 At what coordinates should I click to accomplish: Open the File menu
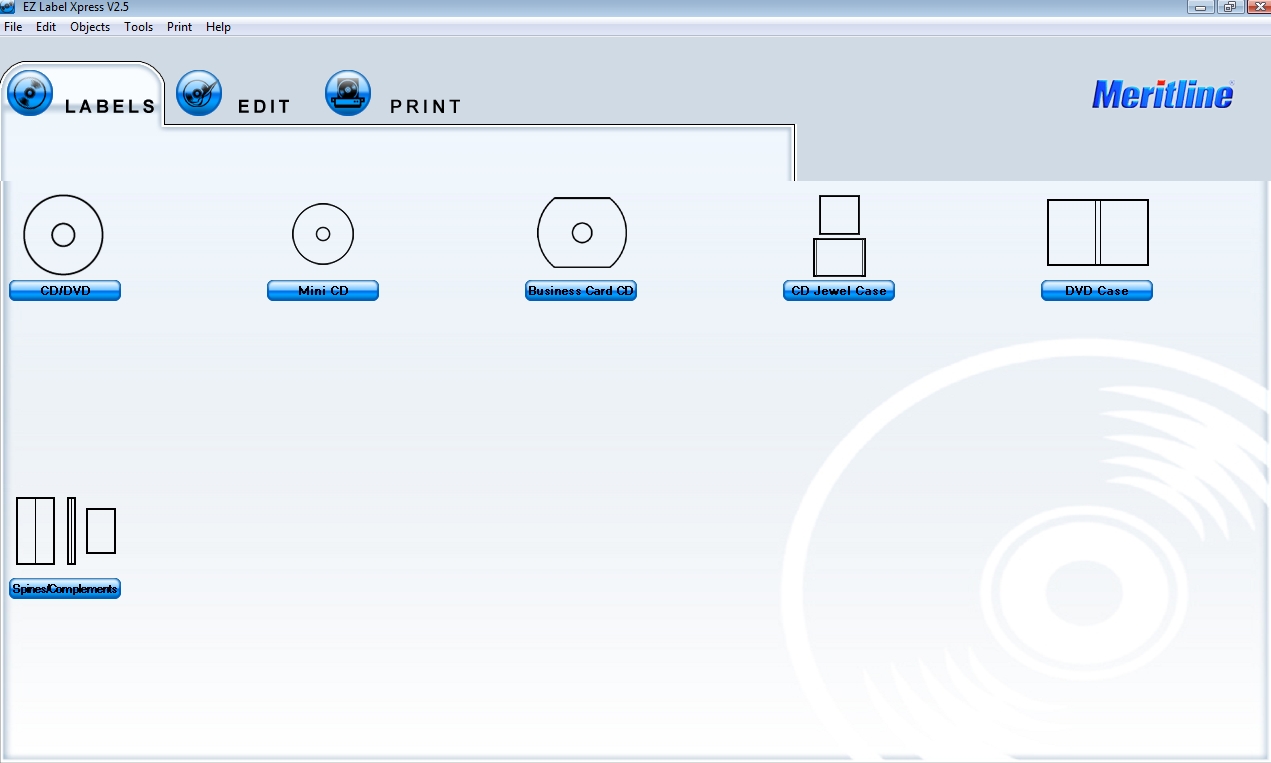[x=12, y=27]
